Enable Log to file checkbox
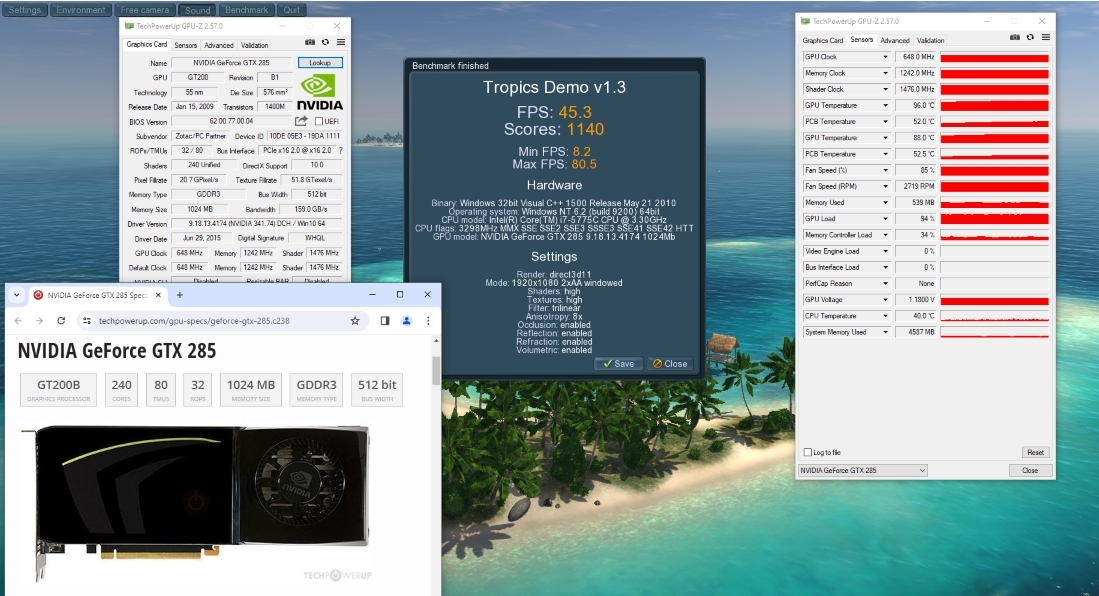The width and height of the screenshot is (1099, 596). [x=808, y=452]
